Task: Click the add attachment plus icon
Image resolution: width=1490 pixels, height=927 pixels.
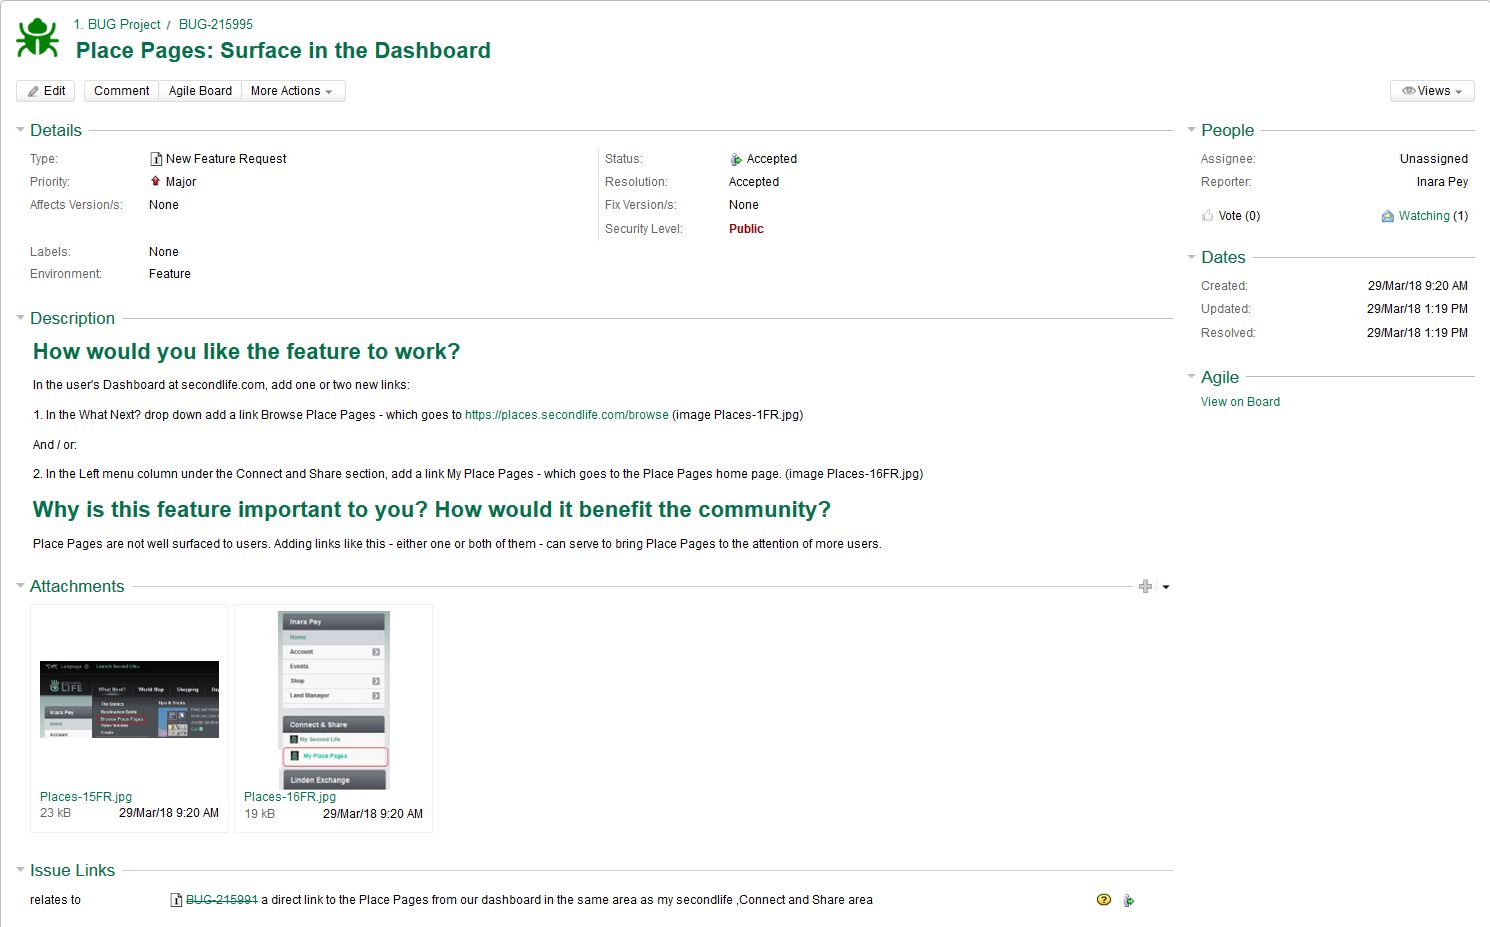Action: 1145,587
